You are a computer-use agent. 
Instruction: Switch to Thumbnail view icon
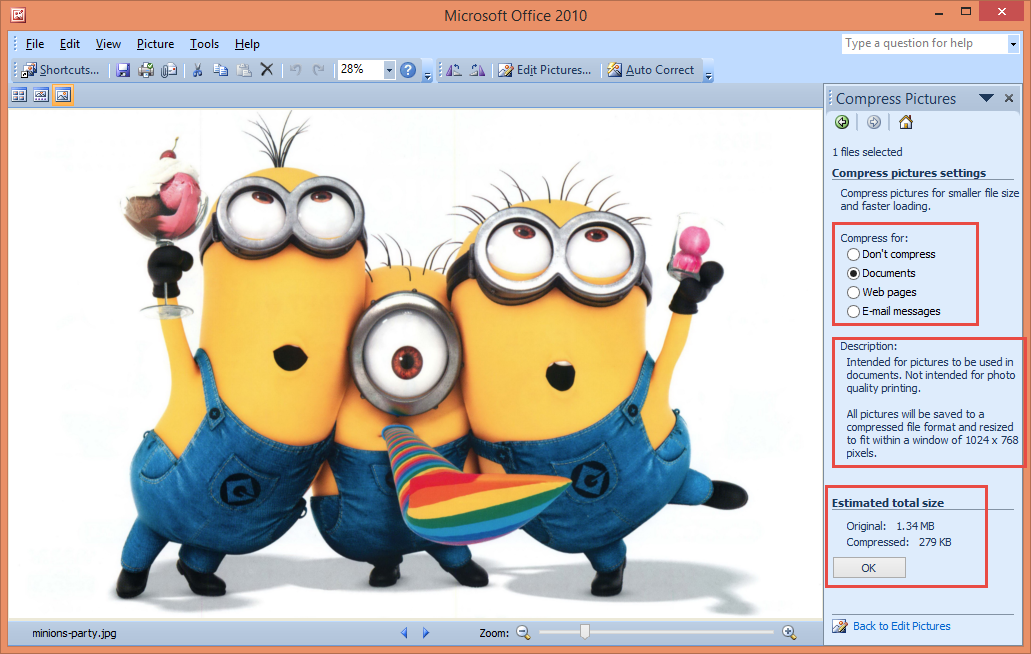(x=19, y=95)
